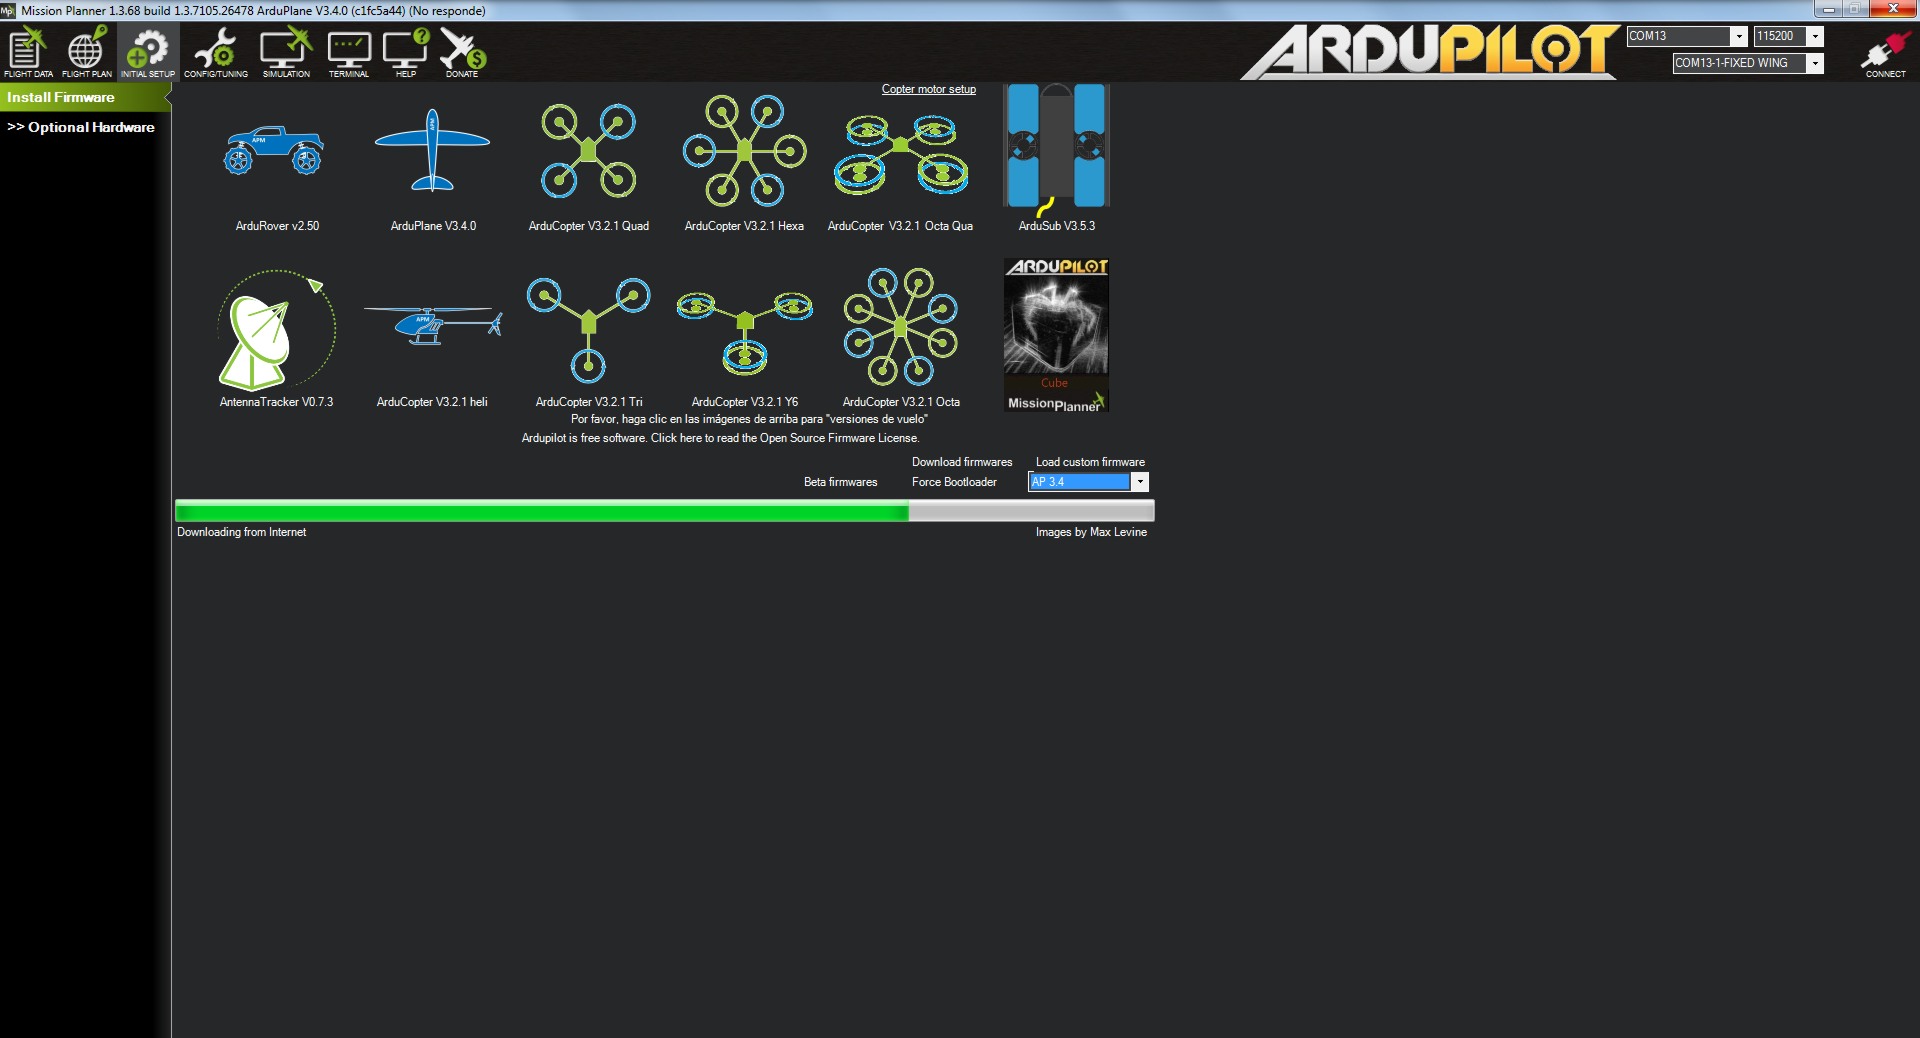Select the ArduPlane V3.4.0 airplane firmware
This screenshot has width=1920, height=1038.
tap(432, 152)
